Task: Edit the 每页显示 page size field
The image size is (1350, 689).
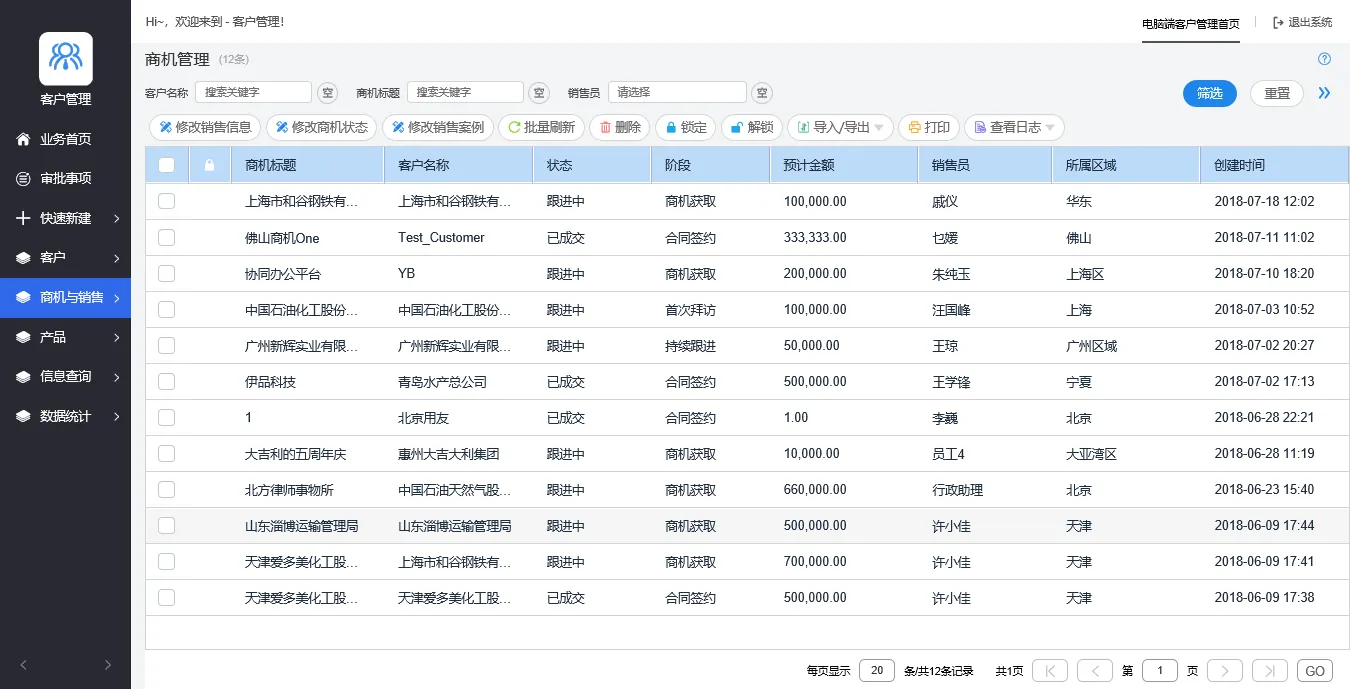Action: click(x=877, y=670)
